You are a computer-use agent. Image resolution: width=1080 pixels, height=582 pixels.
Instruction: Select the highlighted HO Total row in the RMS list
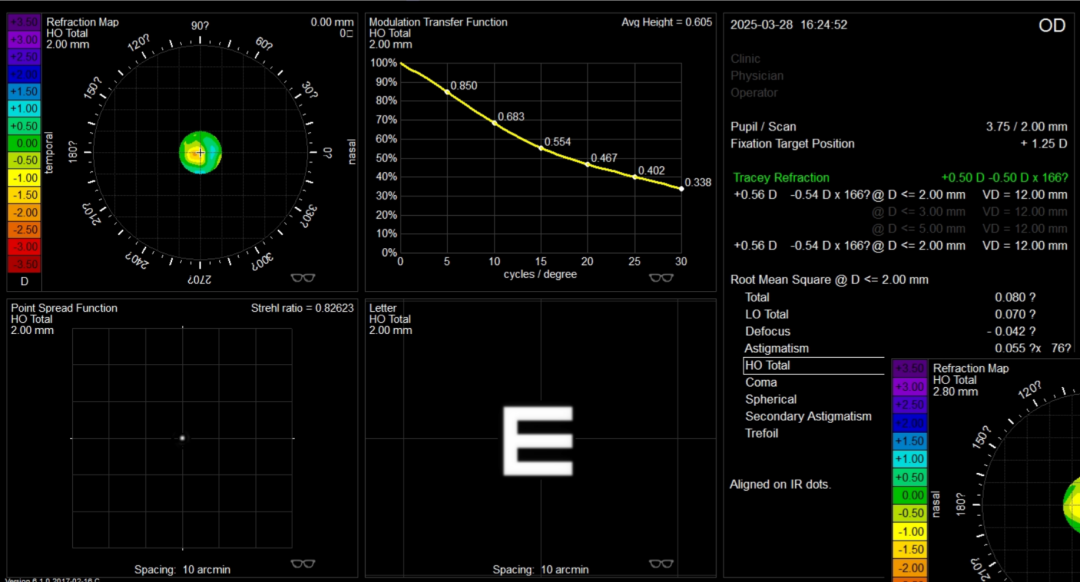point(813,366)
